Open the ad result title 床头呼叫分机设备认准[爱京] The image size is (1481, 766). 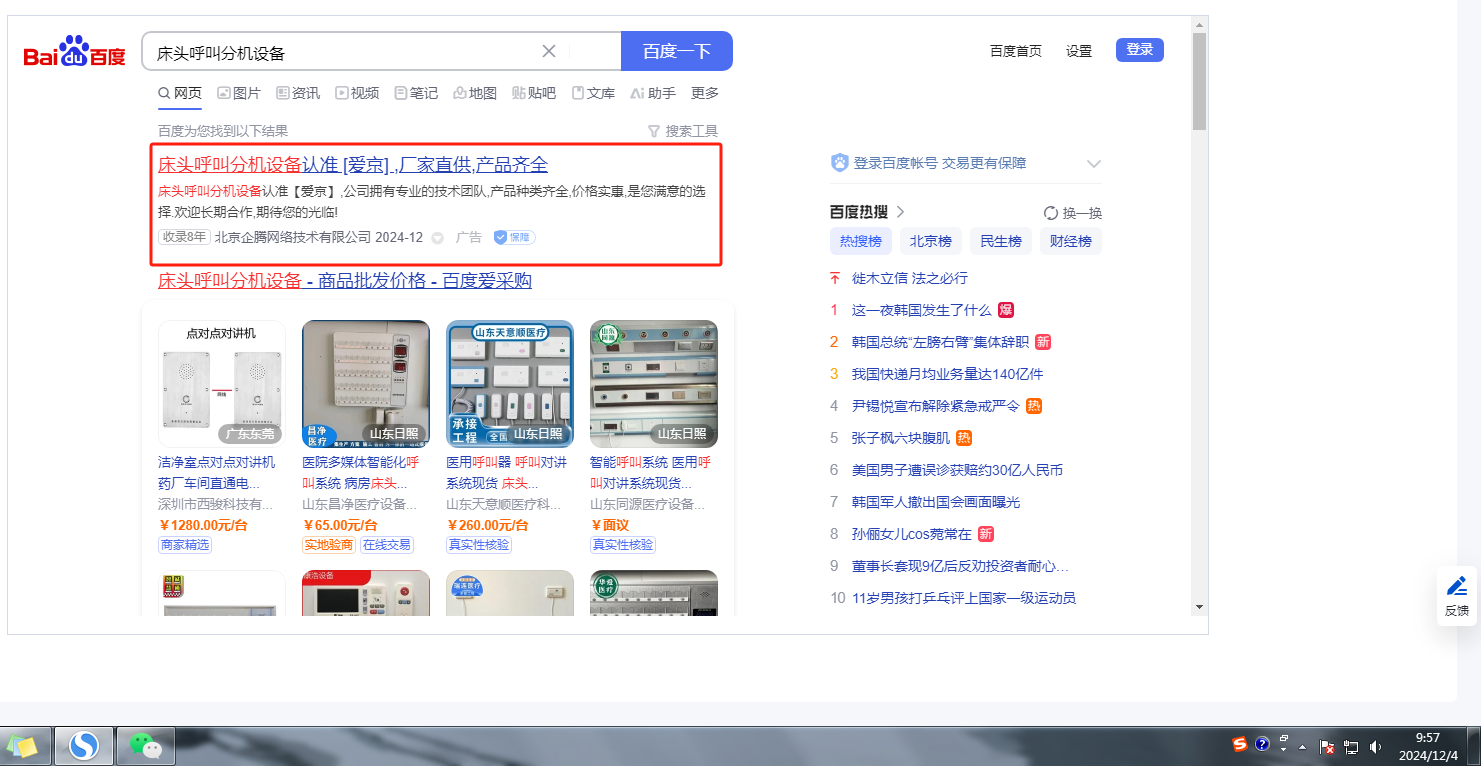[x=353, y=165]
